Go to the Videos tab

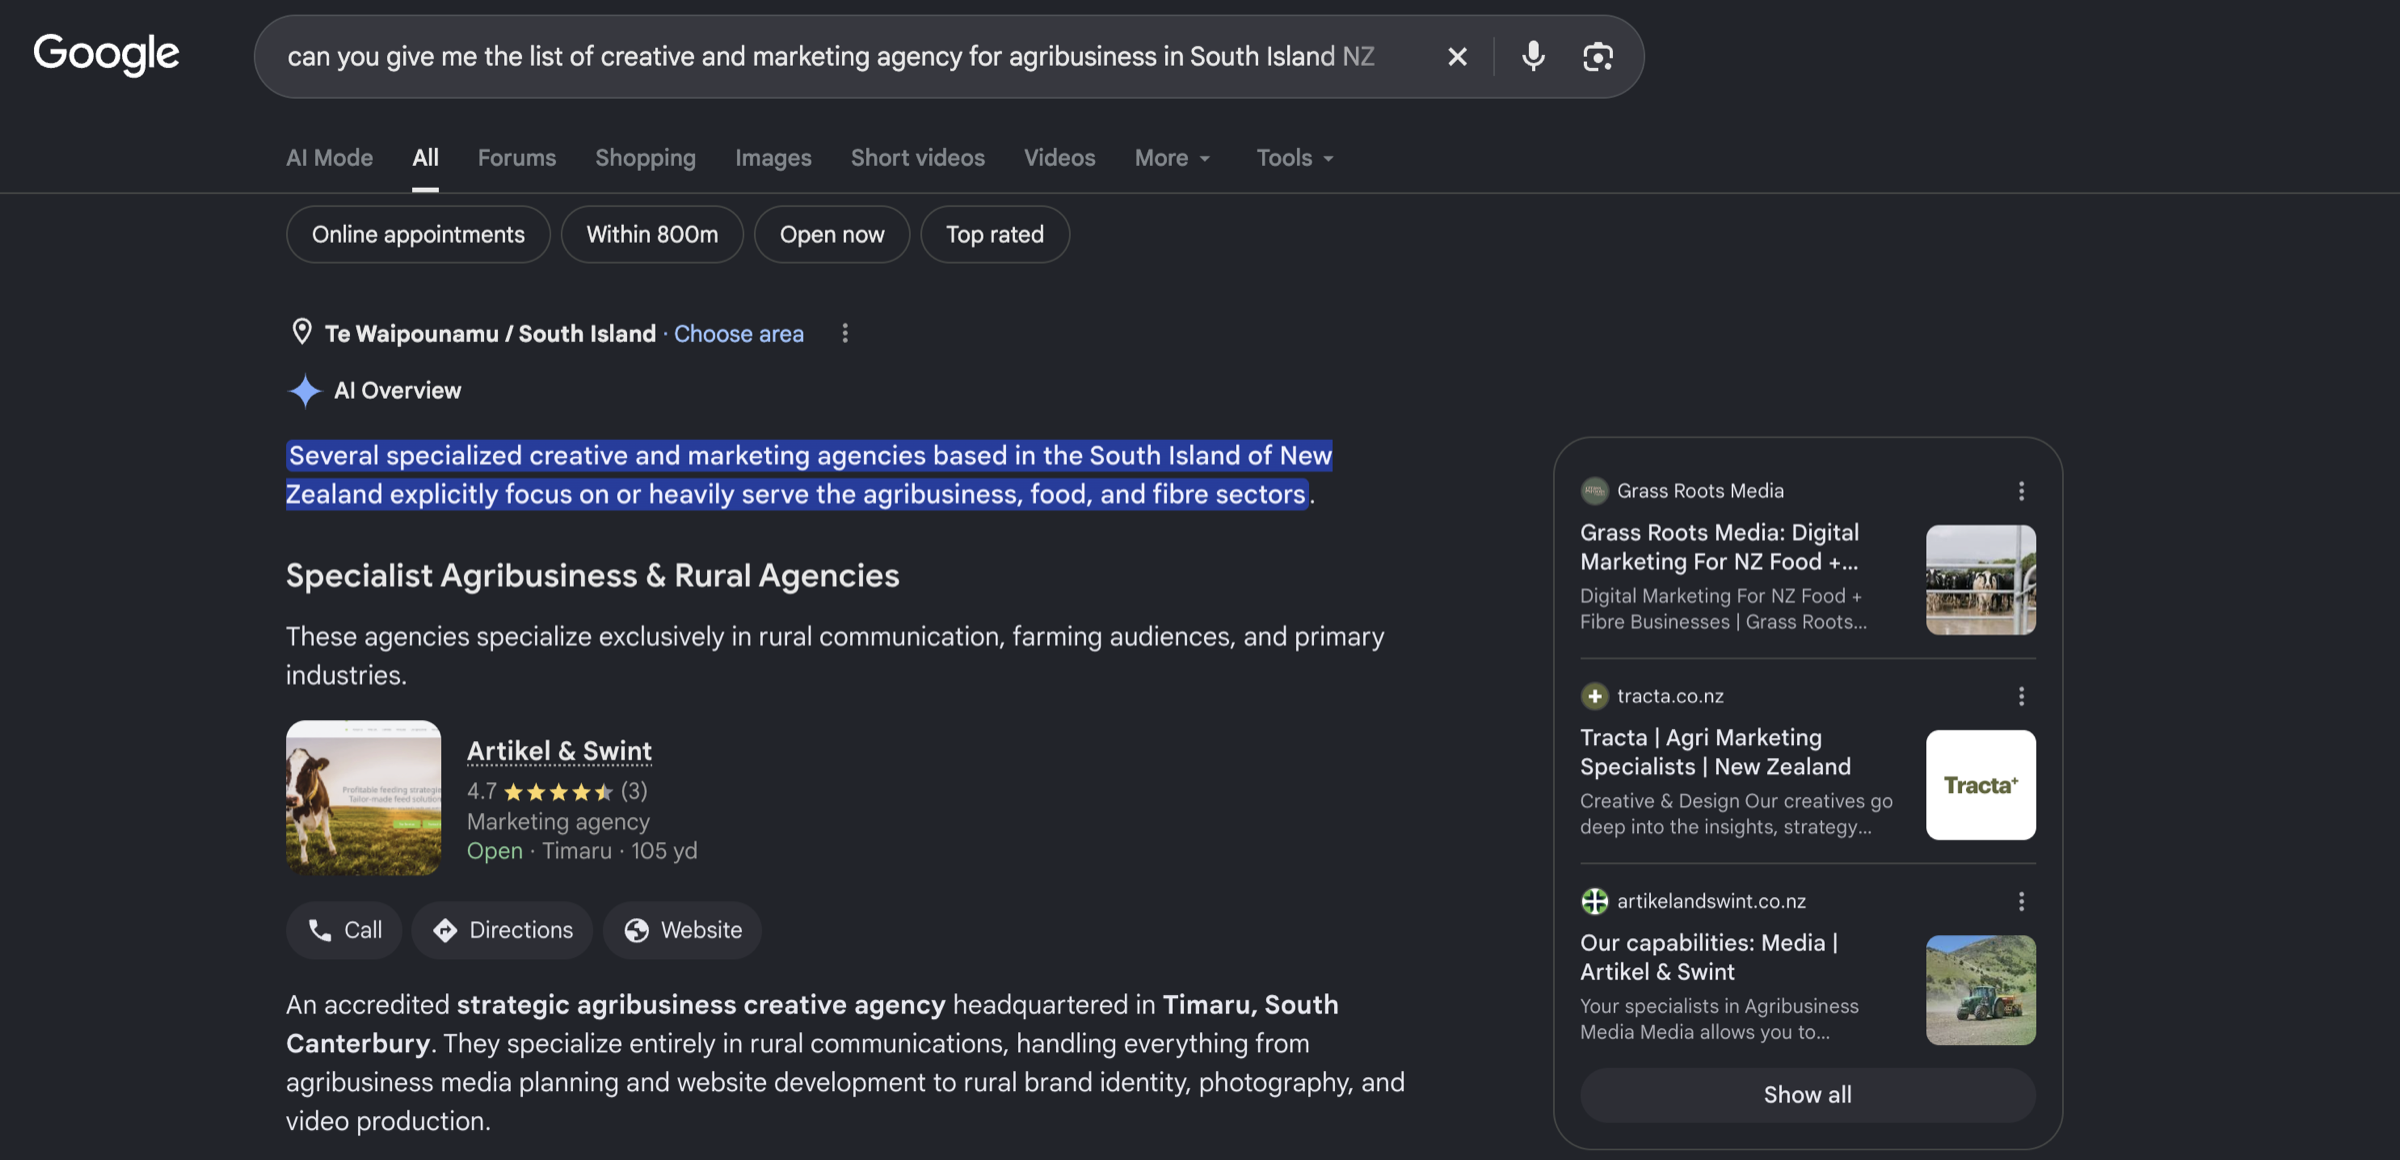[1059, 158]
